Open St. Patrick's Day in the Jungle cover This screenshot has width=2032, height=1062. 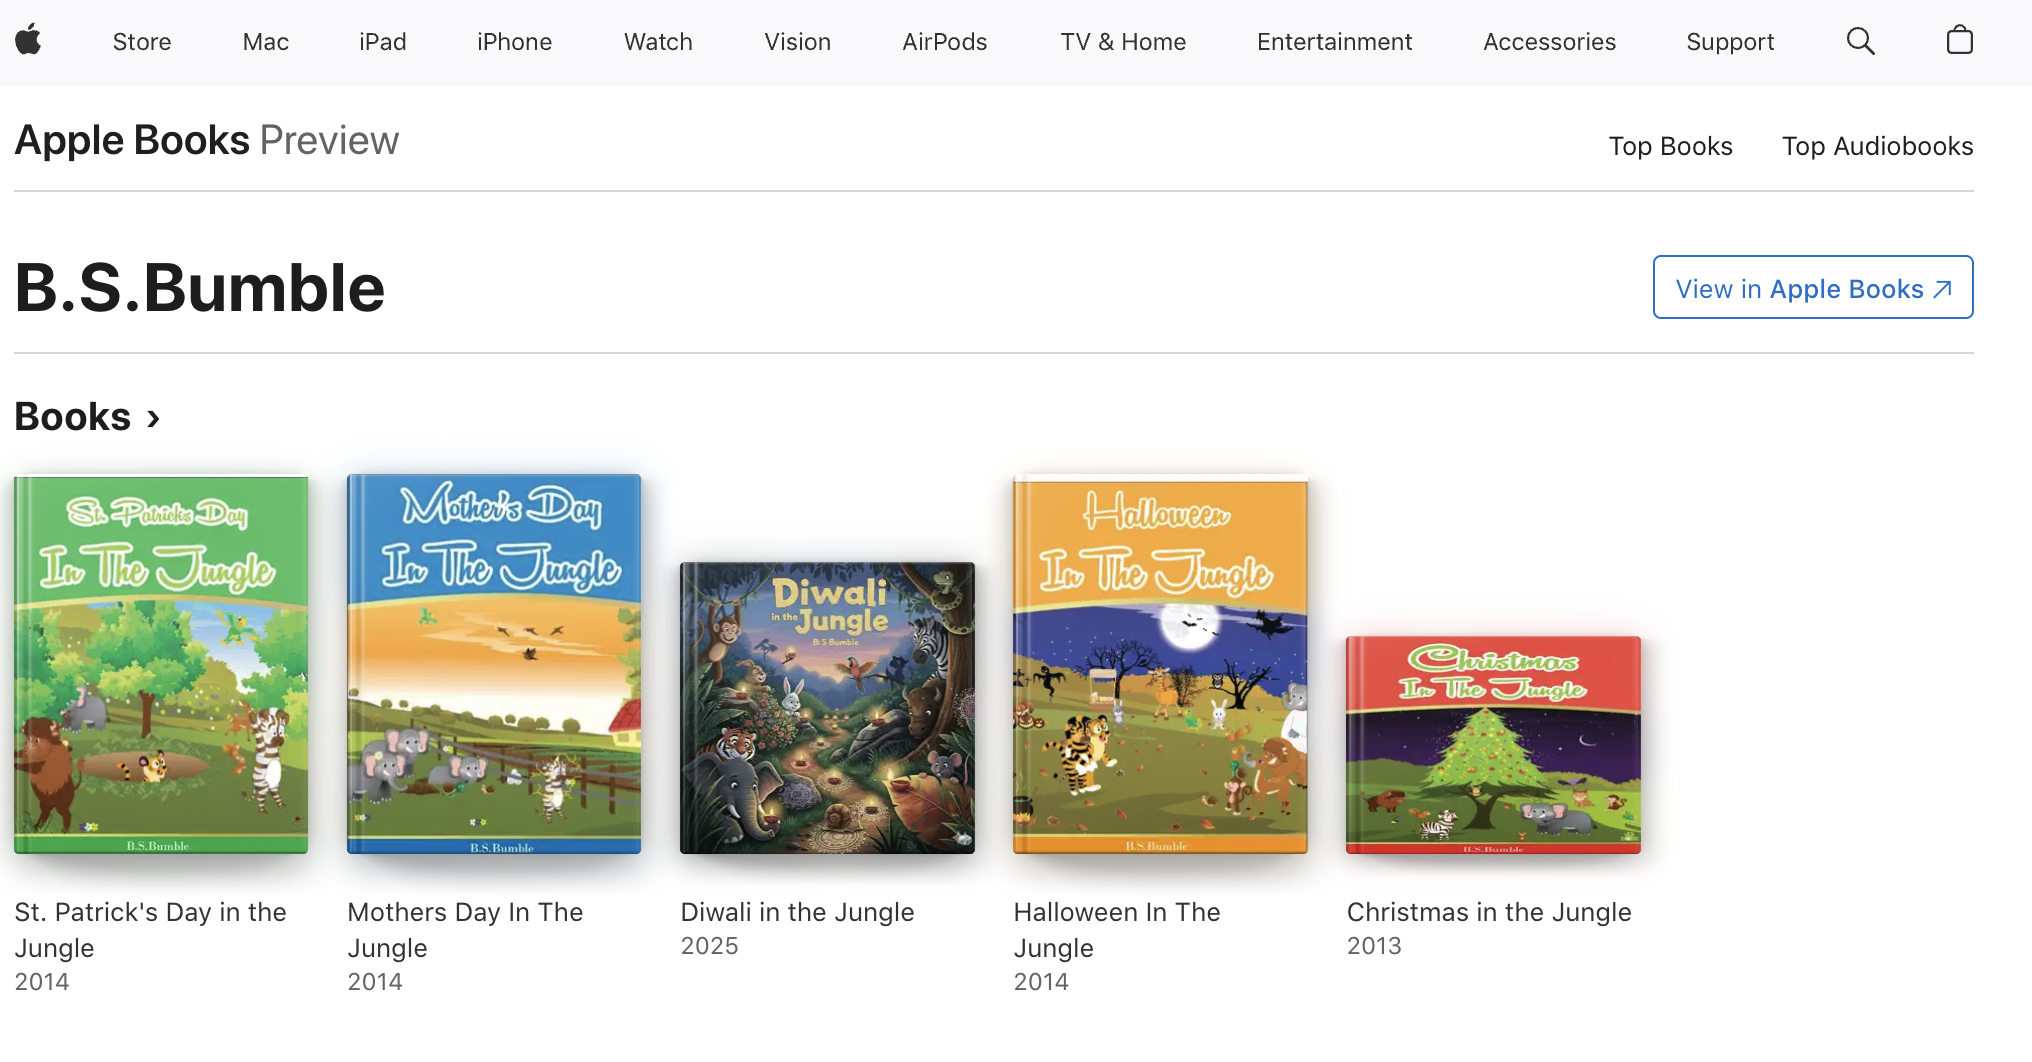(161, 664)
